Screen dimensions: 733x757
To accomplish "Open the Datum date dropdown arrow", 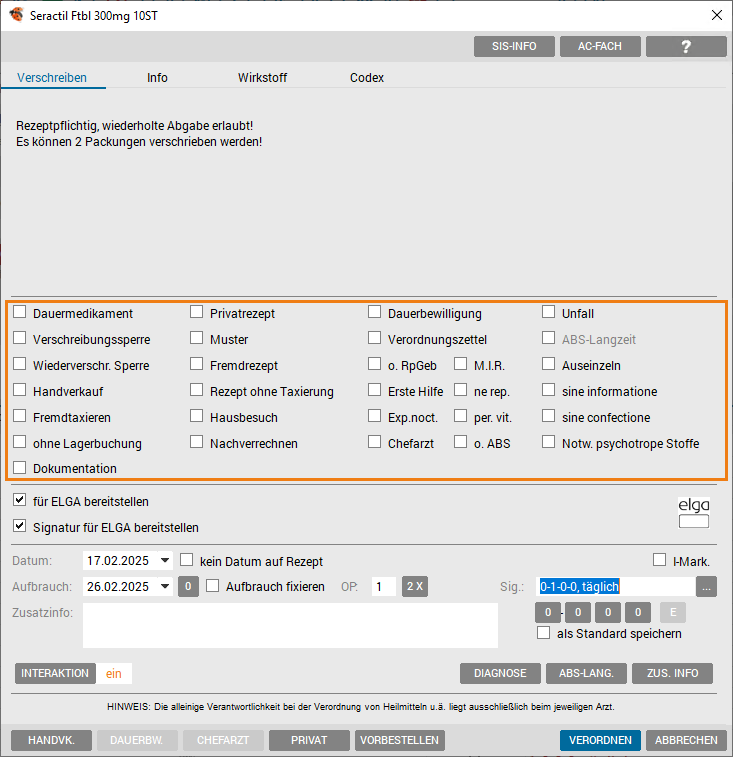I will (165, 561).
